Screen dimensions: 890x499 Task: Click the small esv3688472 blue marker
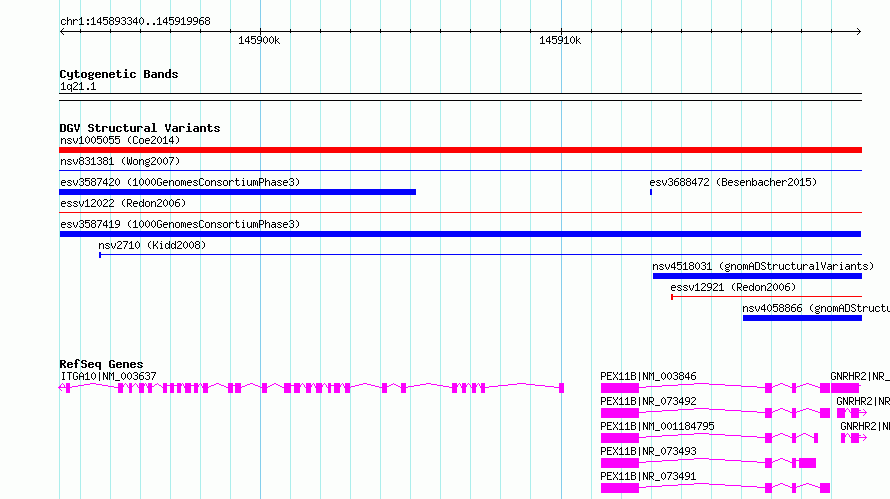click(650, 192)
